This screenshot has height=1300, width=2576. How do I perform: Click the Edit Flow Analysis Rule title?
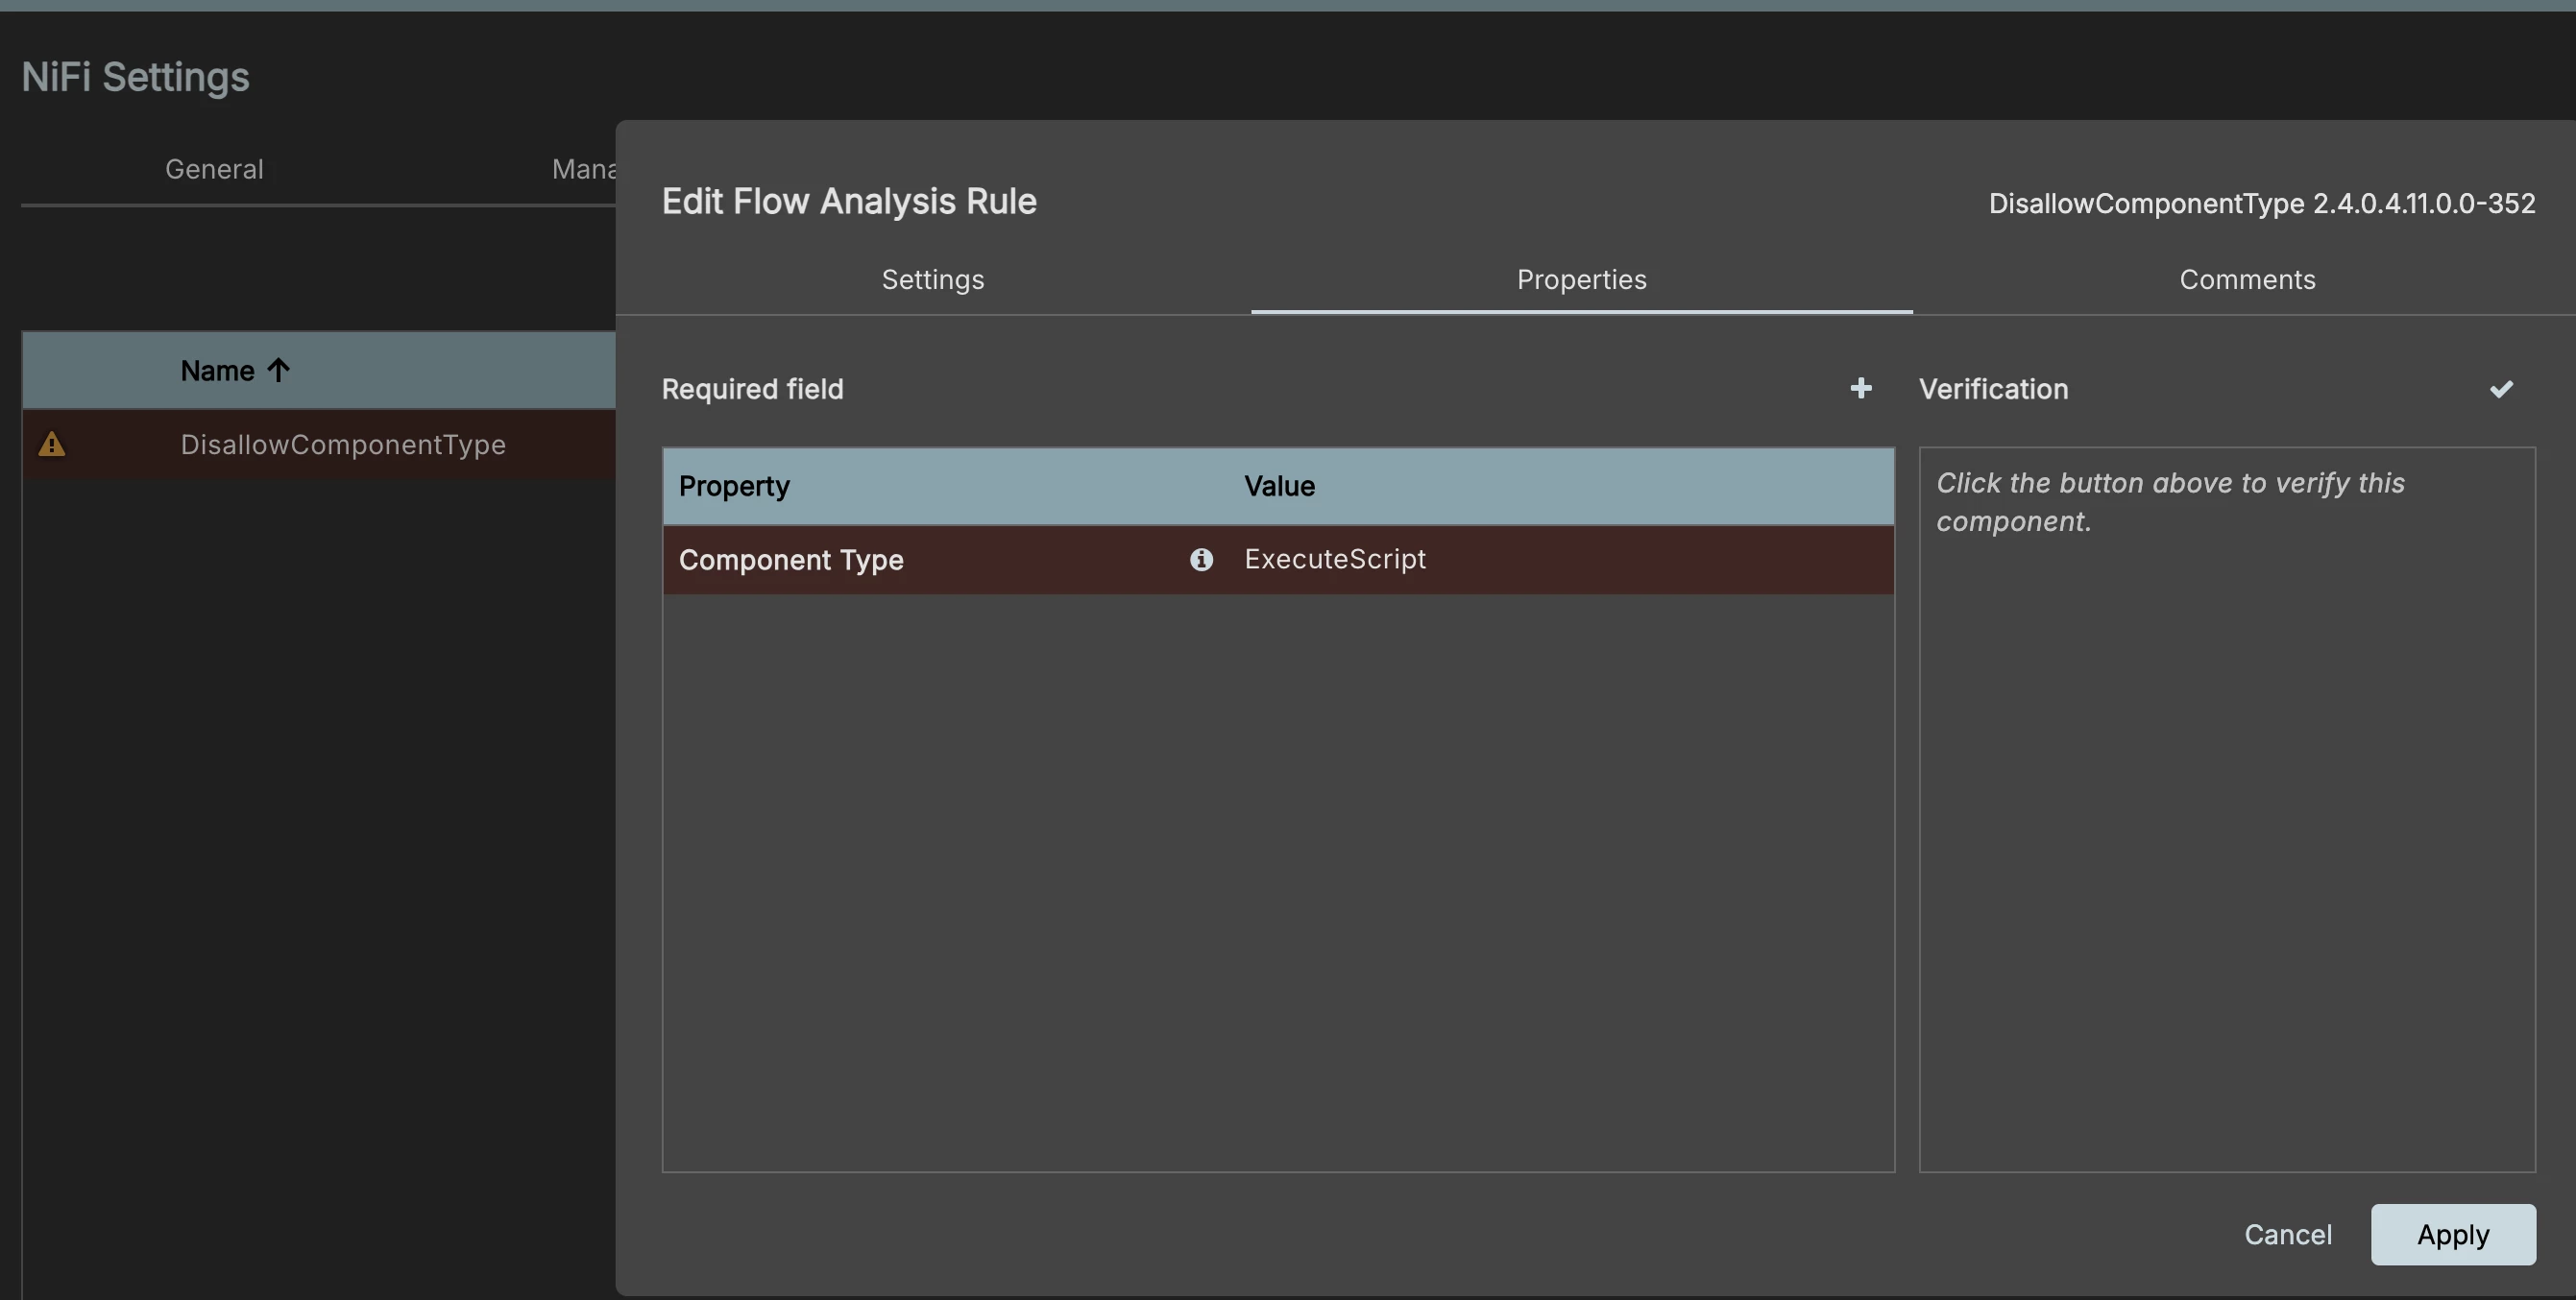[849, 201]
